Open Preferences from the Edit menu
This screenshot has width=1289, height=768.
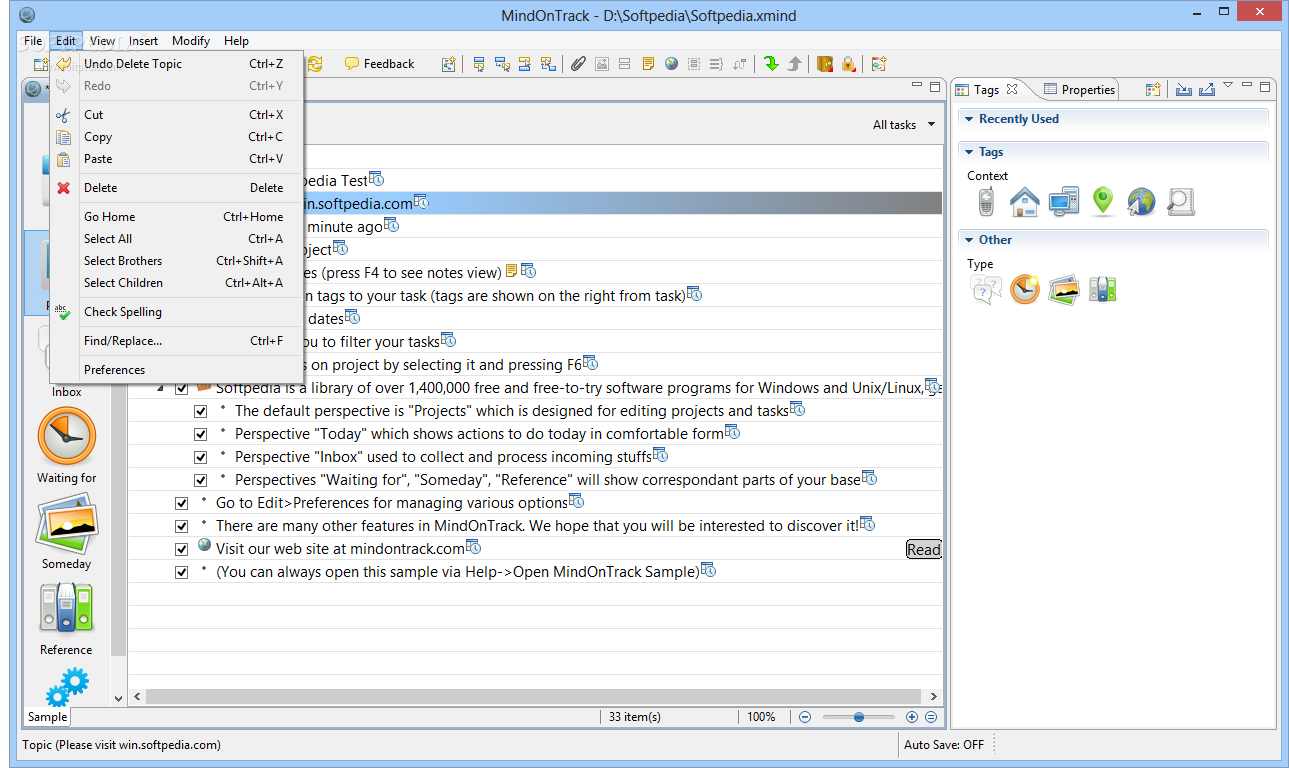[x=176, y=370]
